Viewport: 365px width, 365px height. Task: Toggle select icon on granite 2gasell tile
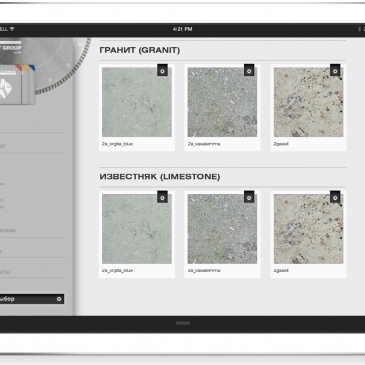tap(335, 70)
